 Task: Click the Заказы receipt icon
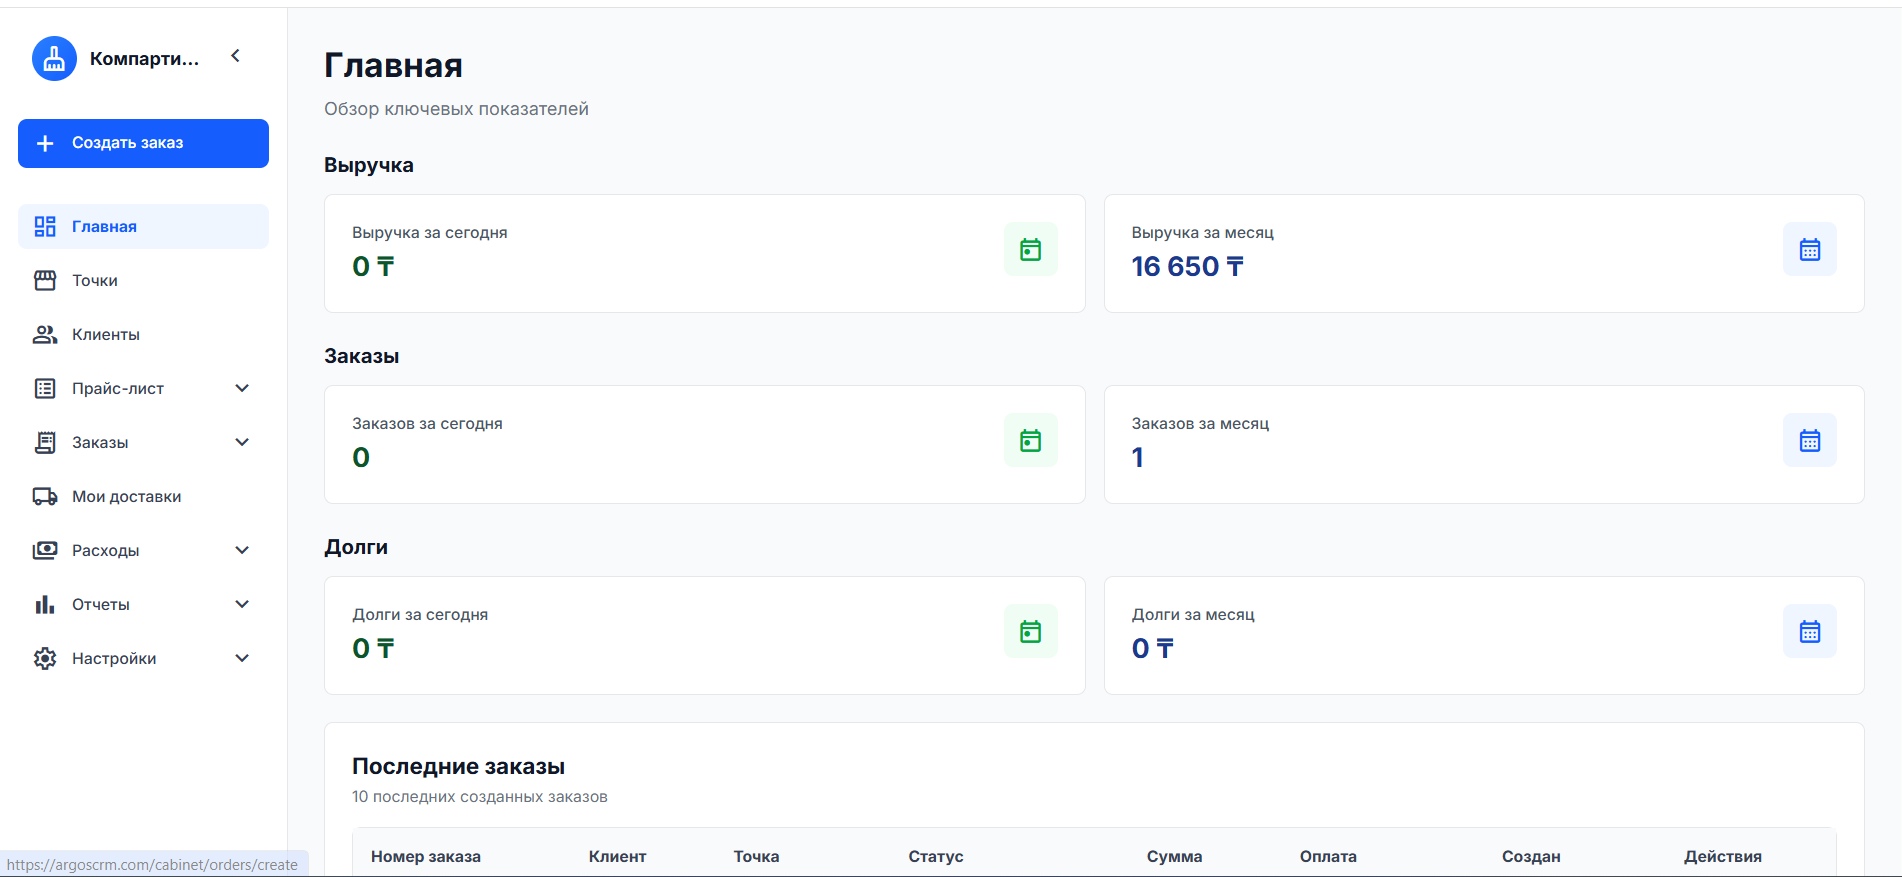[45, 443]
